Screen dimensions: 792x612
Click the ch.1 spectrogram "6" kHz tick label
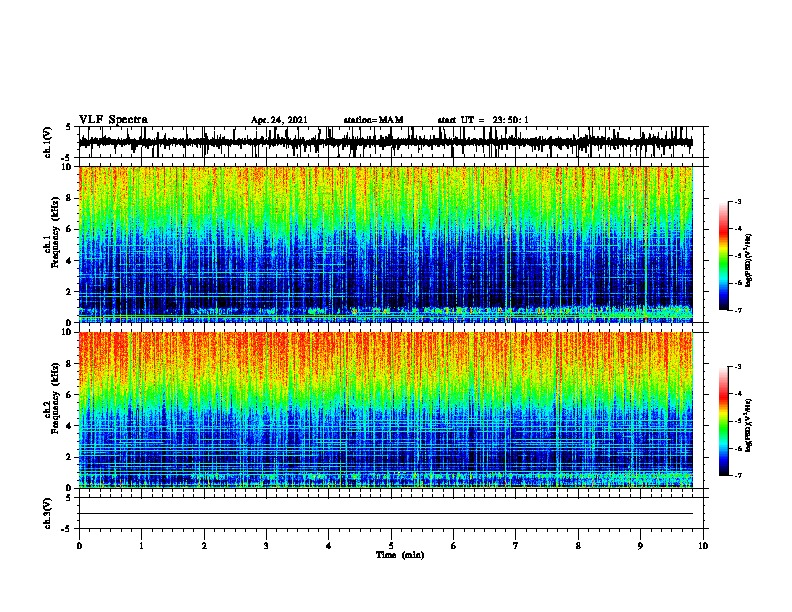[x=70, y=229]
